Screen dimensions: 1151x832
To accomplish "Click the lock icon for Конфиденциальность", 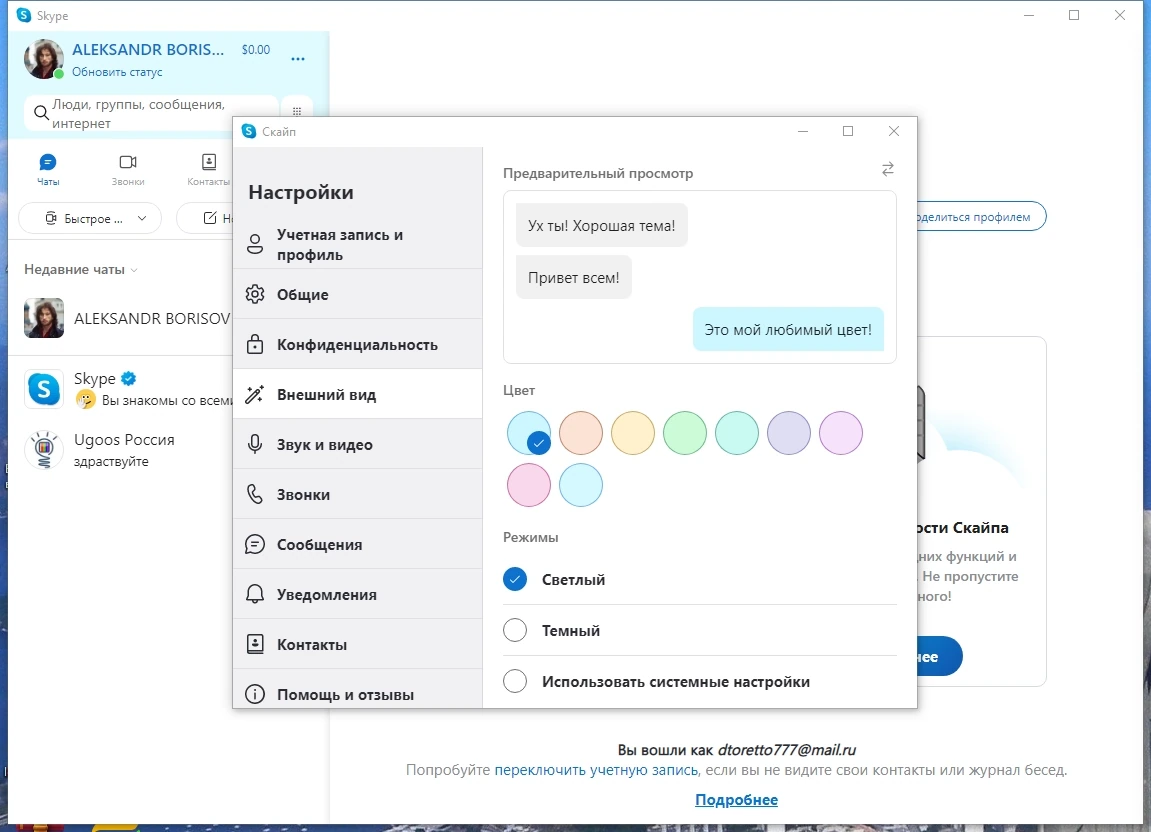I will coord(255,344).
